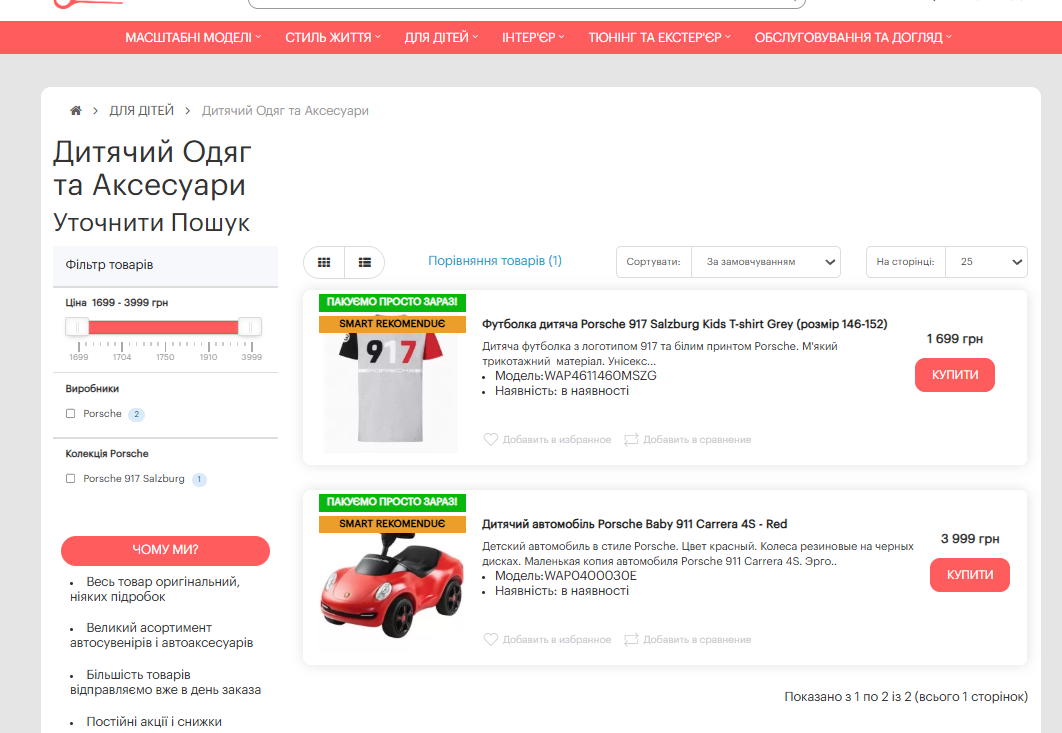Click compare icon for Porsche 917 T-shirt
This screenshot has height=733, width=1062.
pos(631,439)
